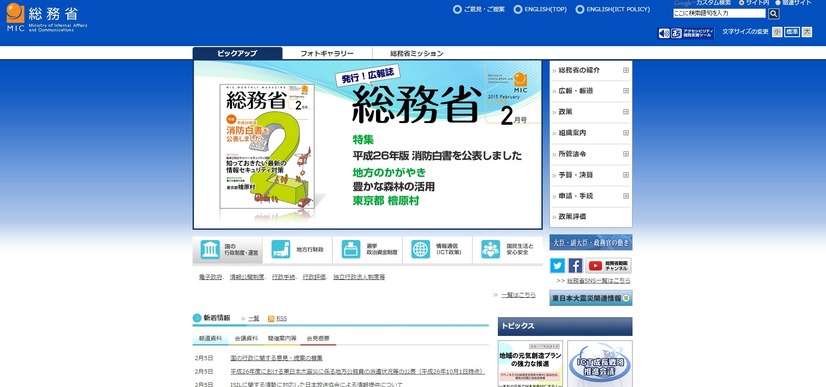Open the ENGLISH(TOP) link
This screenshot has height=387, width=826.
point(540,9)
